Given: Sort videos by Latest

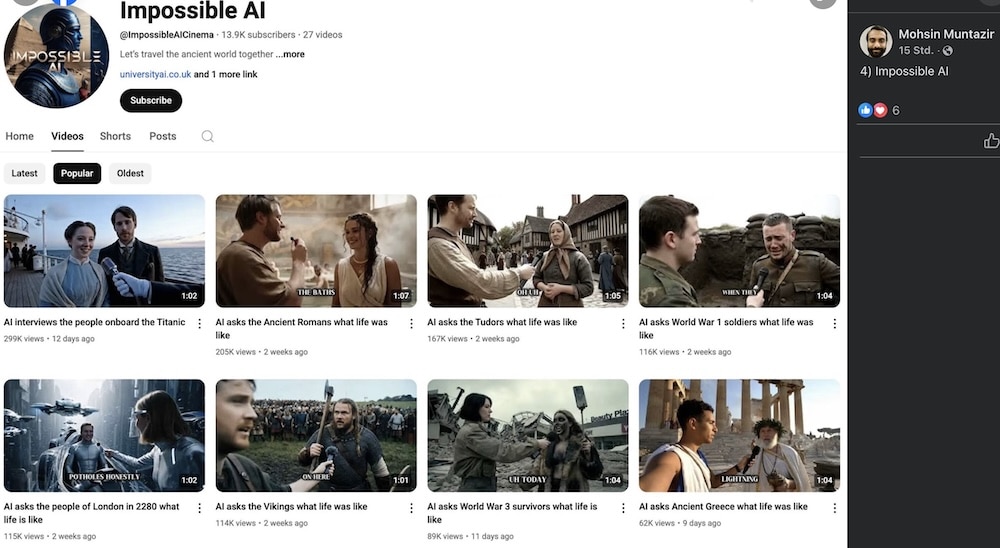Looking at the screenshot, I should (x=24, y=173).
